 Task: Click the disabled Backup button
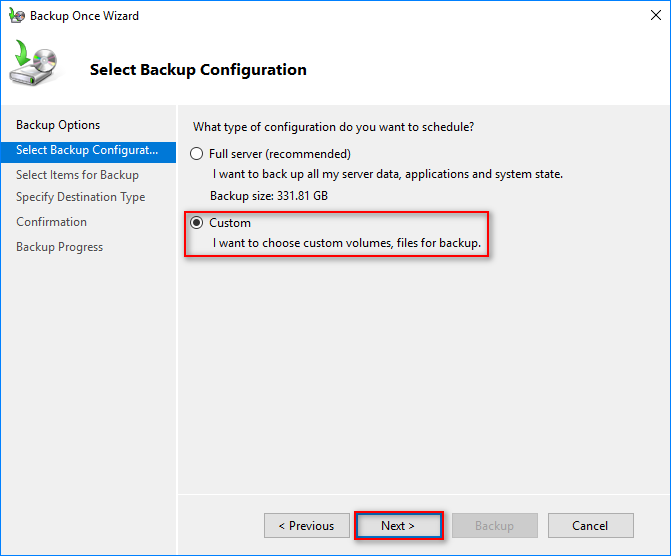495,526
